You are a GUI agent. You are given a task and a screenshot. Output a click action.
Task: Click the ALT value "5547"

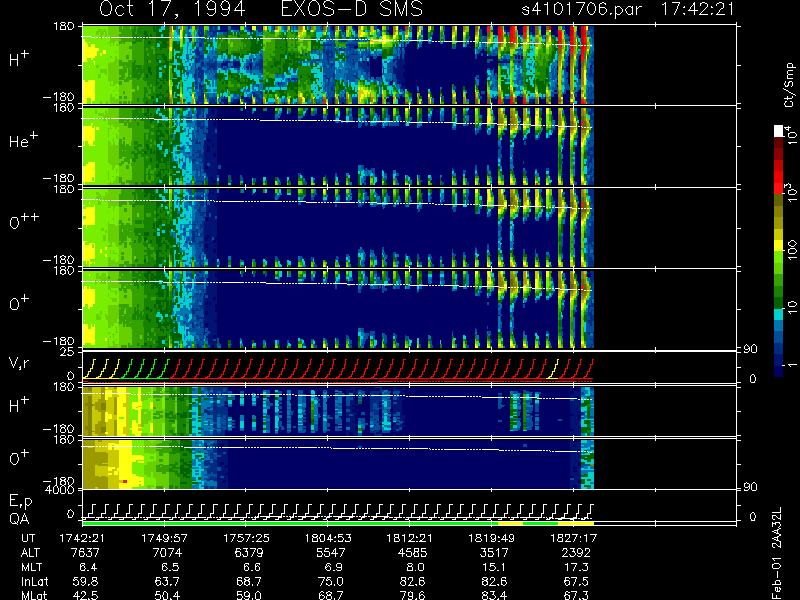pyautogui.click(x=331, y=553)
